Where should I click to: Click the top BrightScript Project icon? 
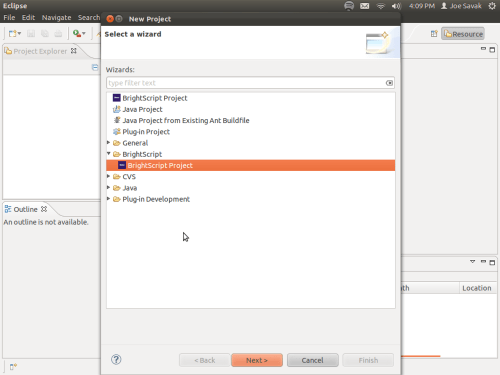116,98
